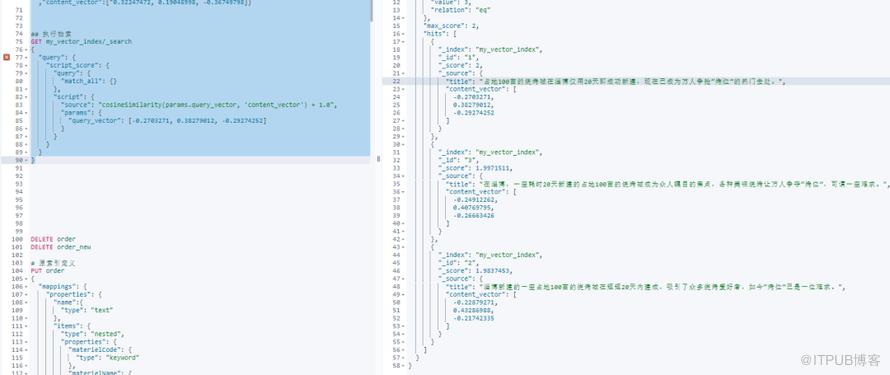
Task: Click the highlighted title line 22 in the response
Action: click(x=636, y=81)
